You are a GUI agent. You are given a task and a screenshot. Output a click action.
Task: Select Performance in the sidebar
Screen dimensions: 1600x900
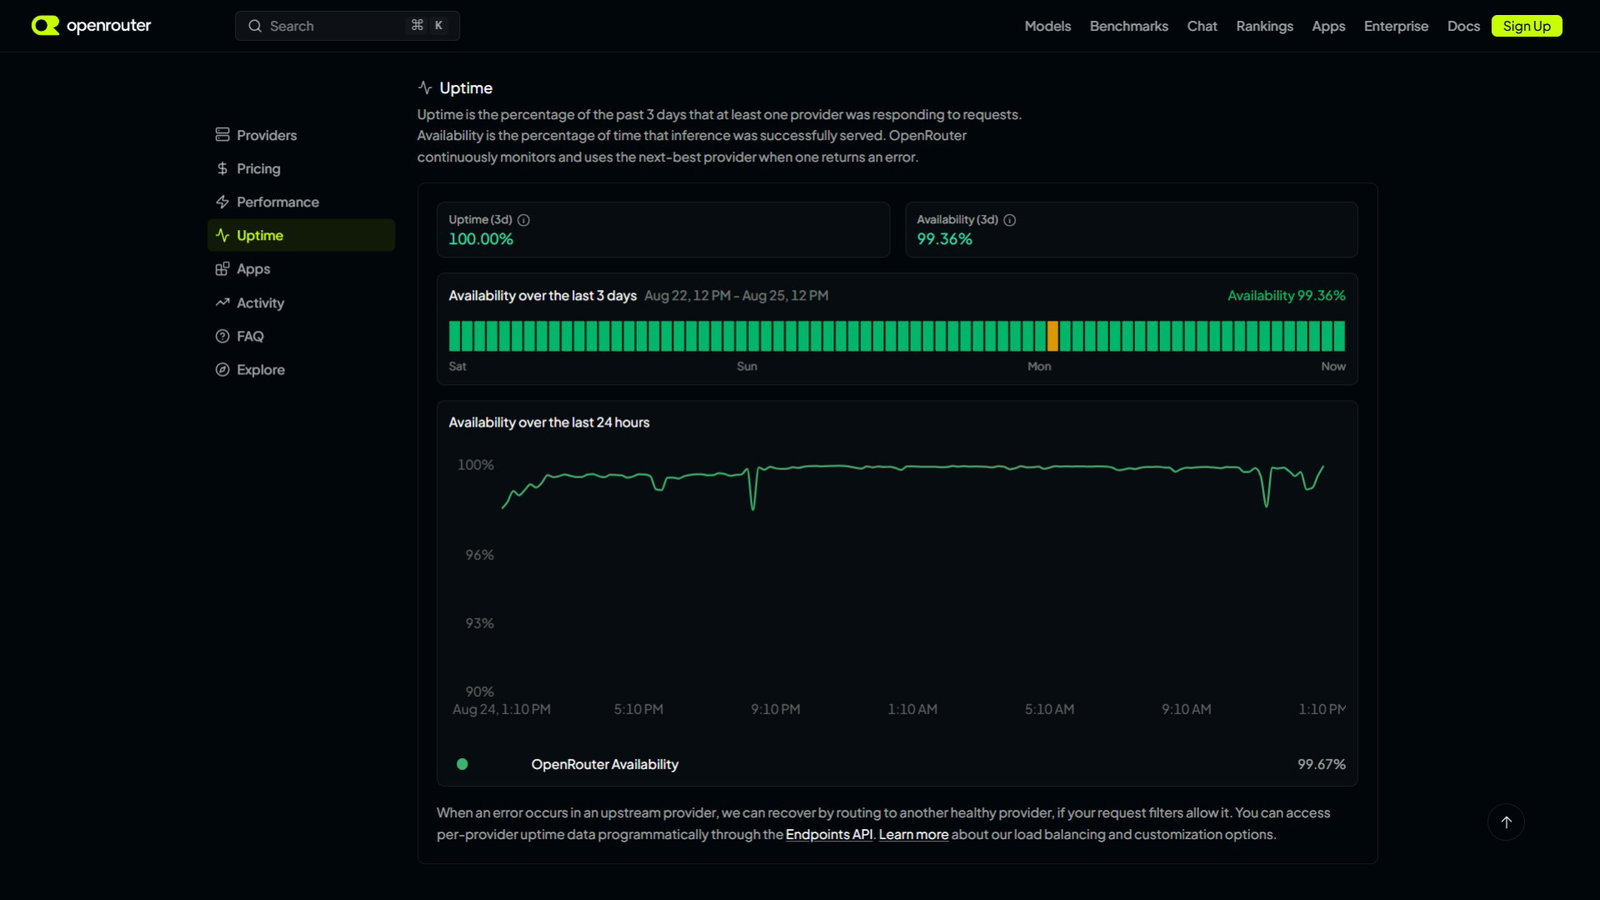[x=301, y=202]
